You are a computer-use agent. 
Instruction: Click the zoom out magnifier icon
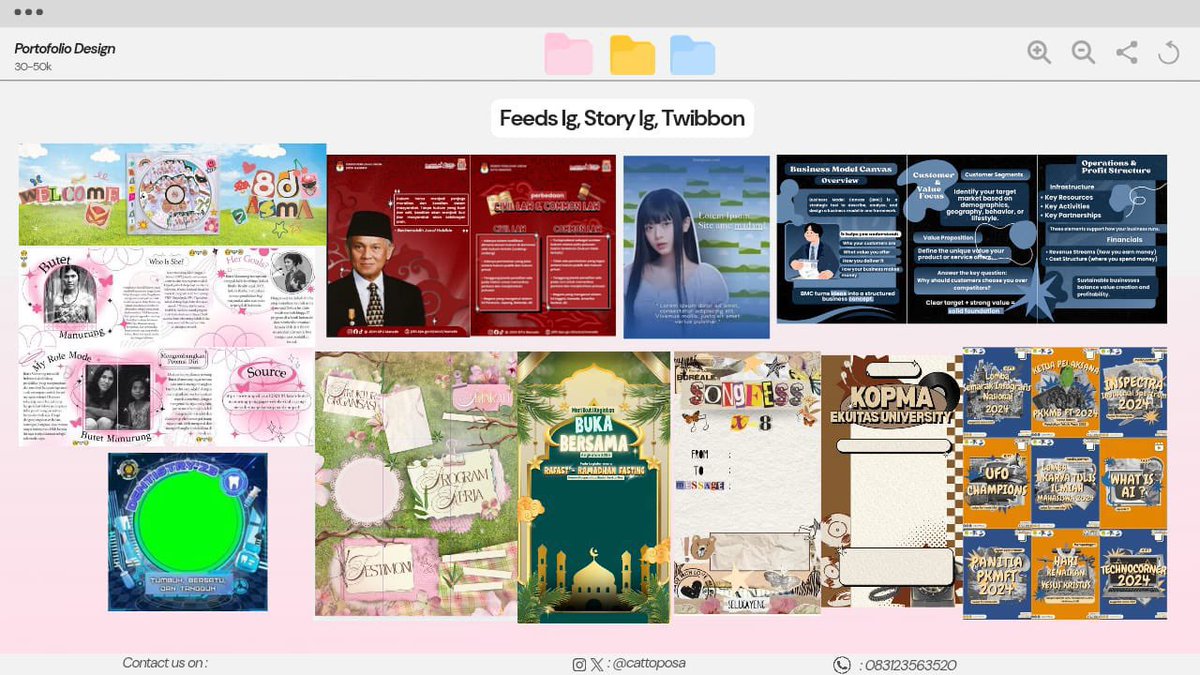click(x=1083, y=53)
